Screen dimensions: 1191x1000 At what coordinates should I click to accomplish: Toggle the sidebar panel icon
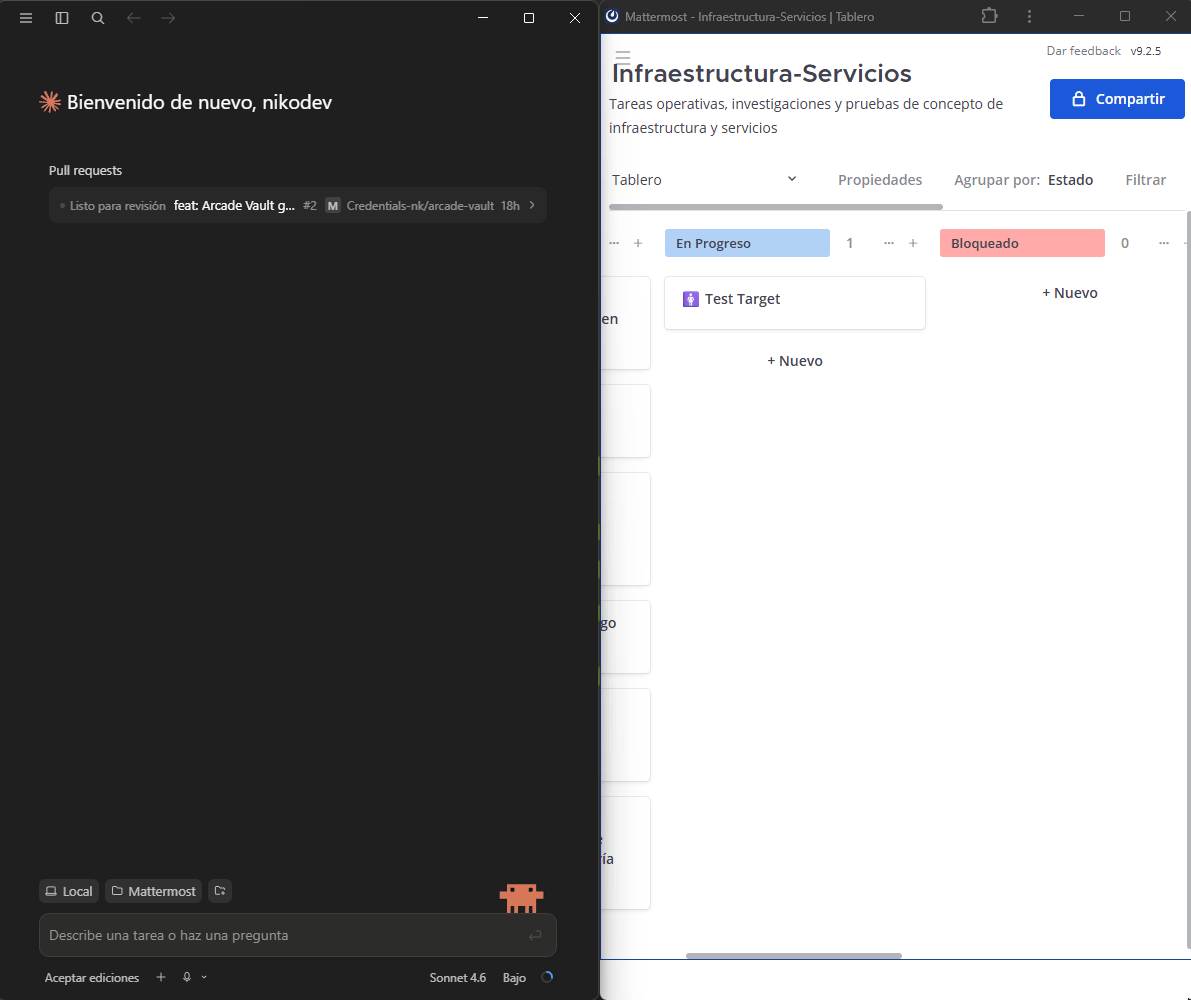click(x=62, y=18)
